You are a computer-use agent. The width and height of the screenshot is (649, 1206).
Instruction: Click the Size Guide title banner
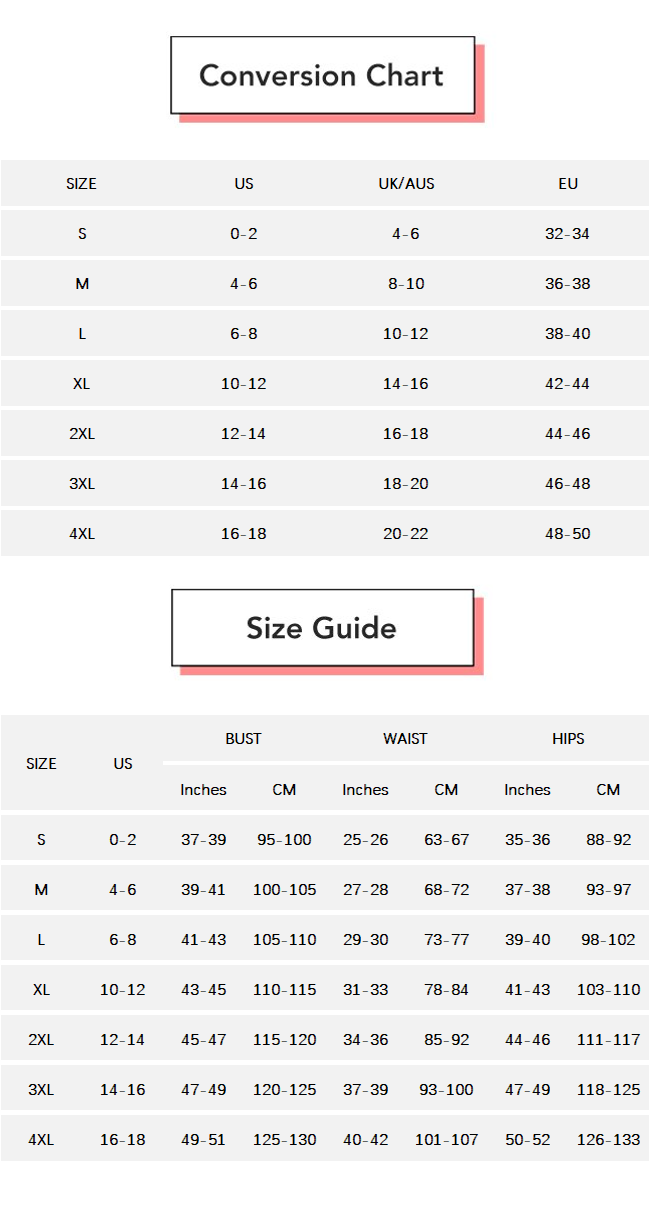pyautogui.click(x=322, y=627)
